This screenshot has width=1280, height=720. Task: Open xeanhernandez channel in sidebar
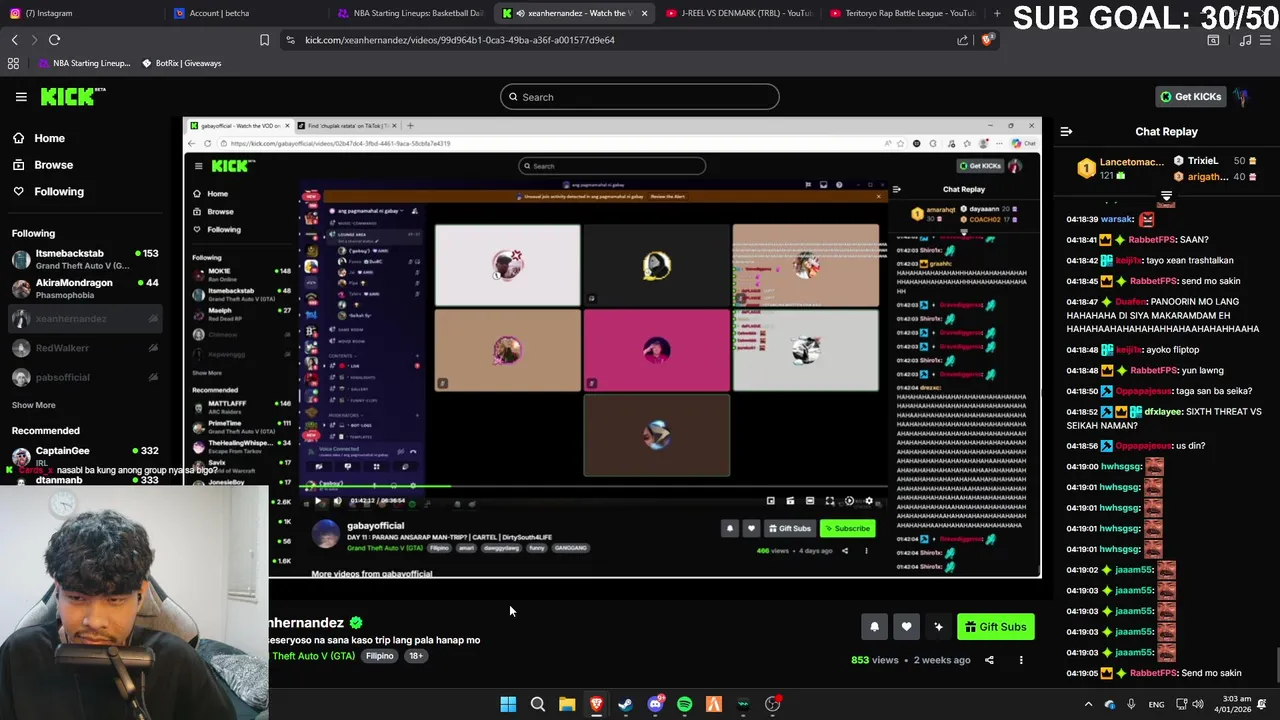[85, 319]
